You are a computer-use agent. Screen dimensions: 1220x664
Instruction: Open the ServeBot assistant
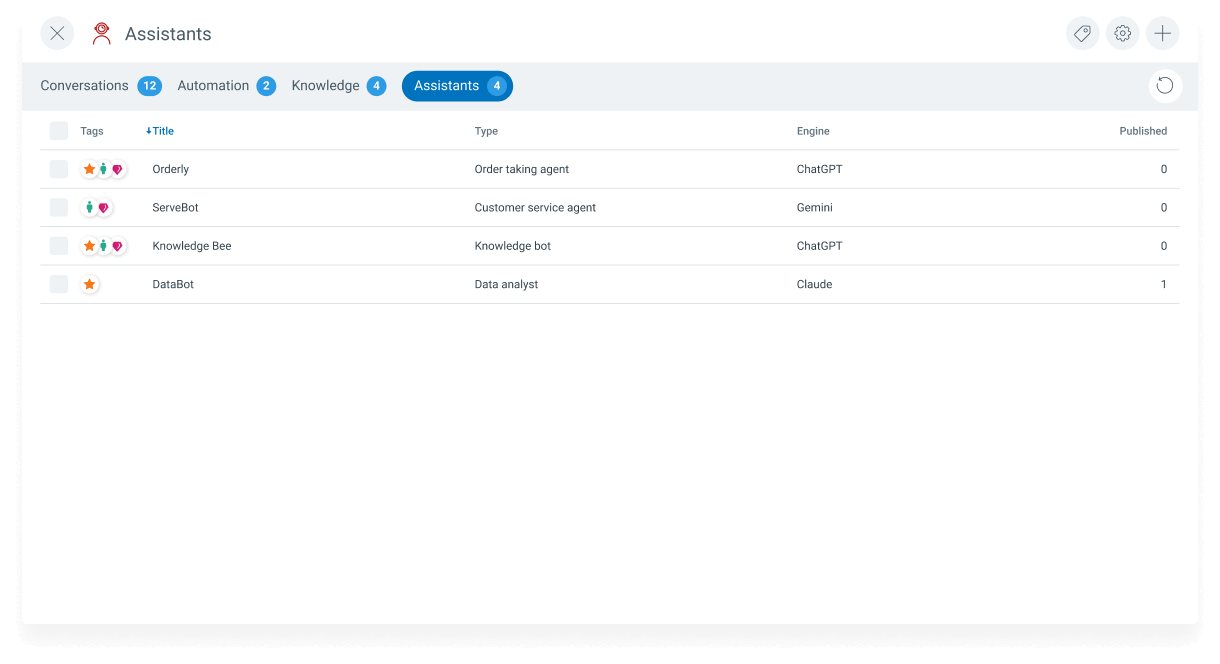click(x=175, y=208)
